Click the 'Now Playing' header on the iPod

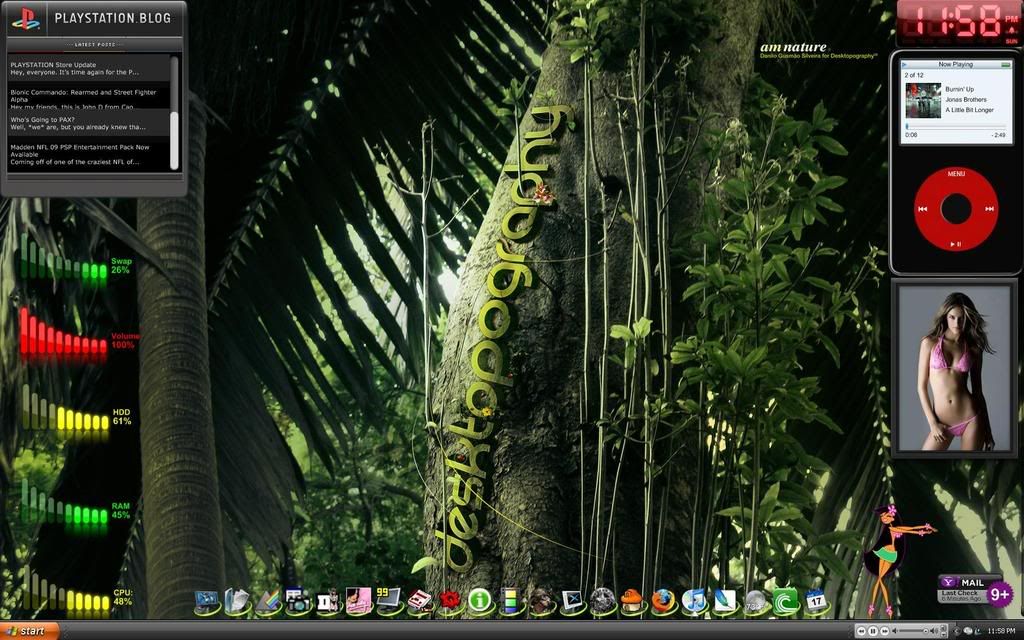955,63
